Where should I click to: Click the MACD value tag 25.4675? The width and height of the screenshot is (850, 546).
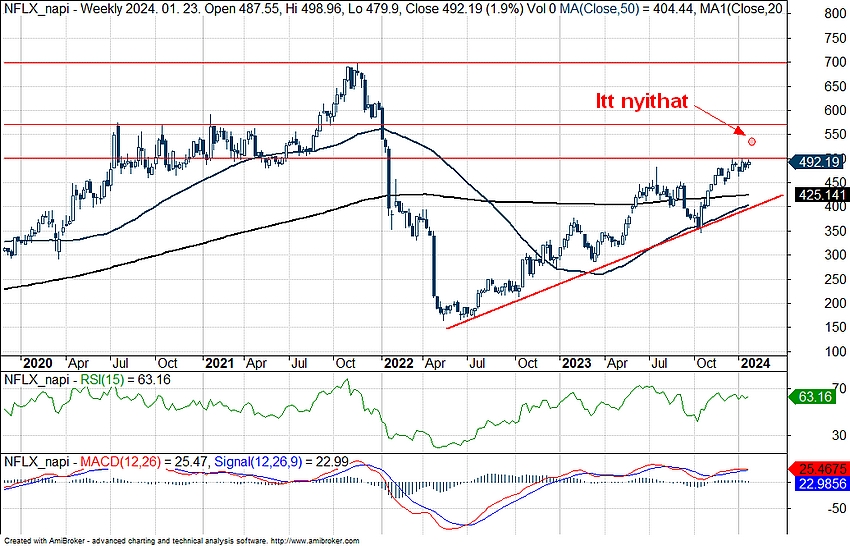pos(818,469)
